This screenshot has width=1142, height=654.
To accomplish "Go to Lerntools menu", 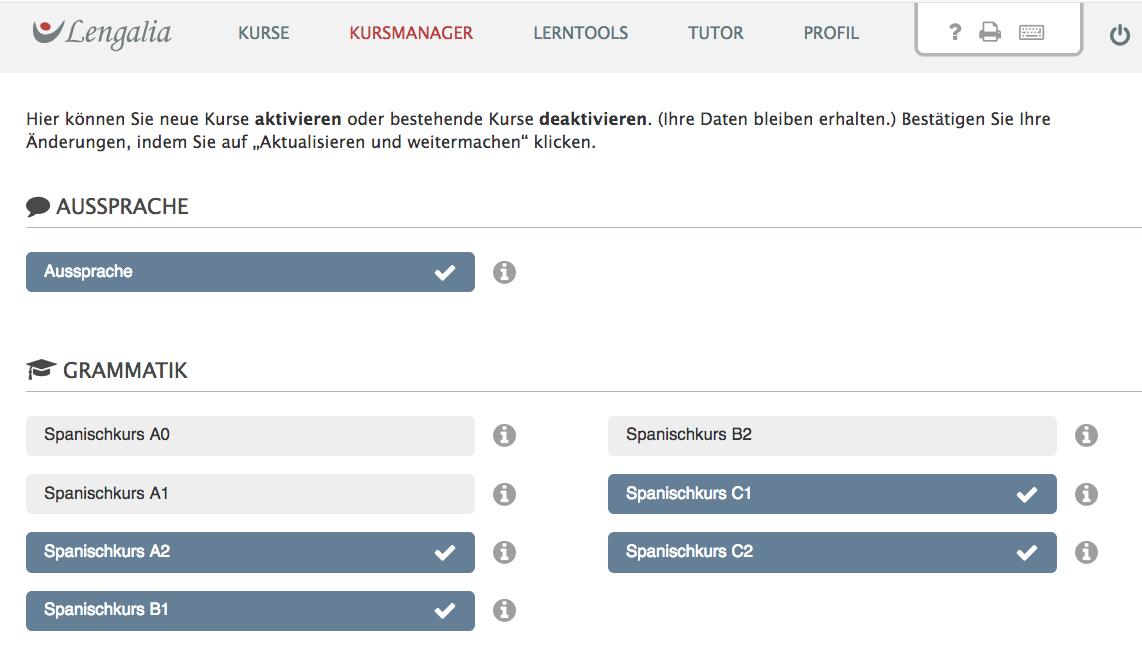I will (581, 33).
